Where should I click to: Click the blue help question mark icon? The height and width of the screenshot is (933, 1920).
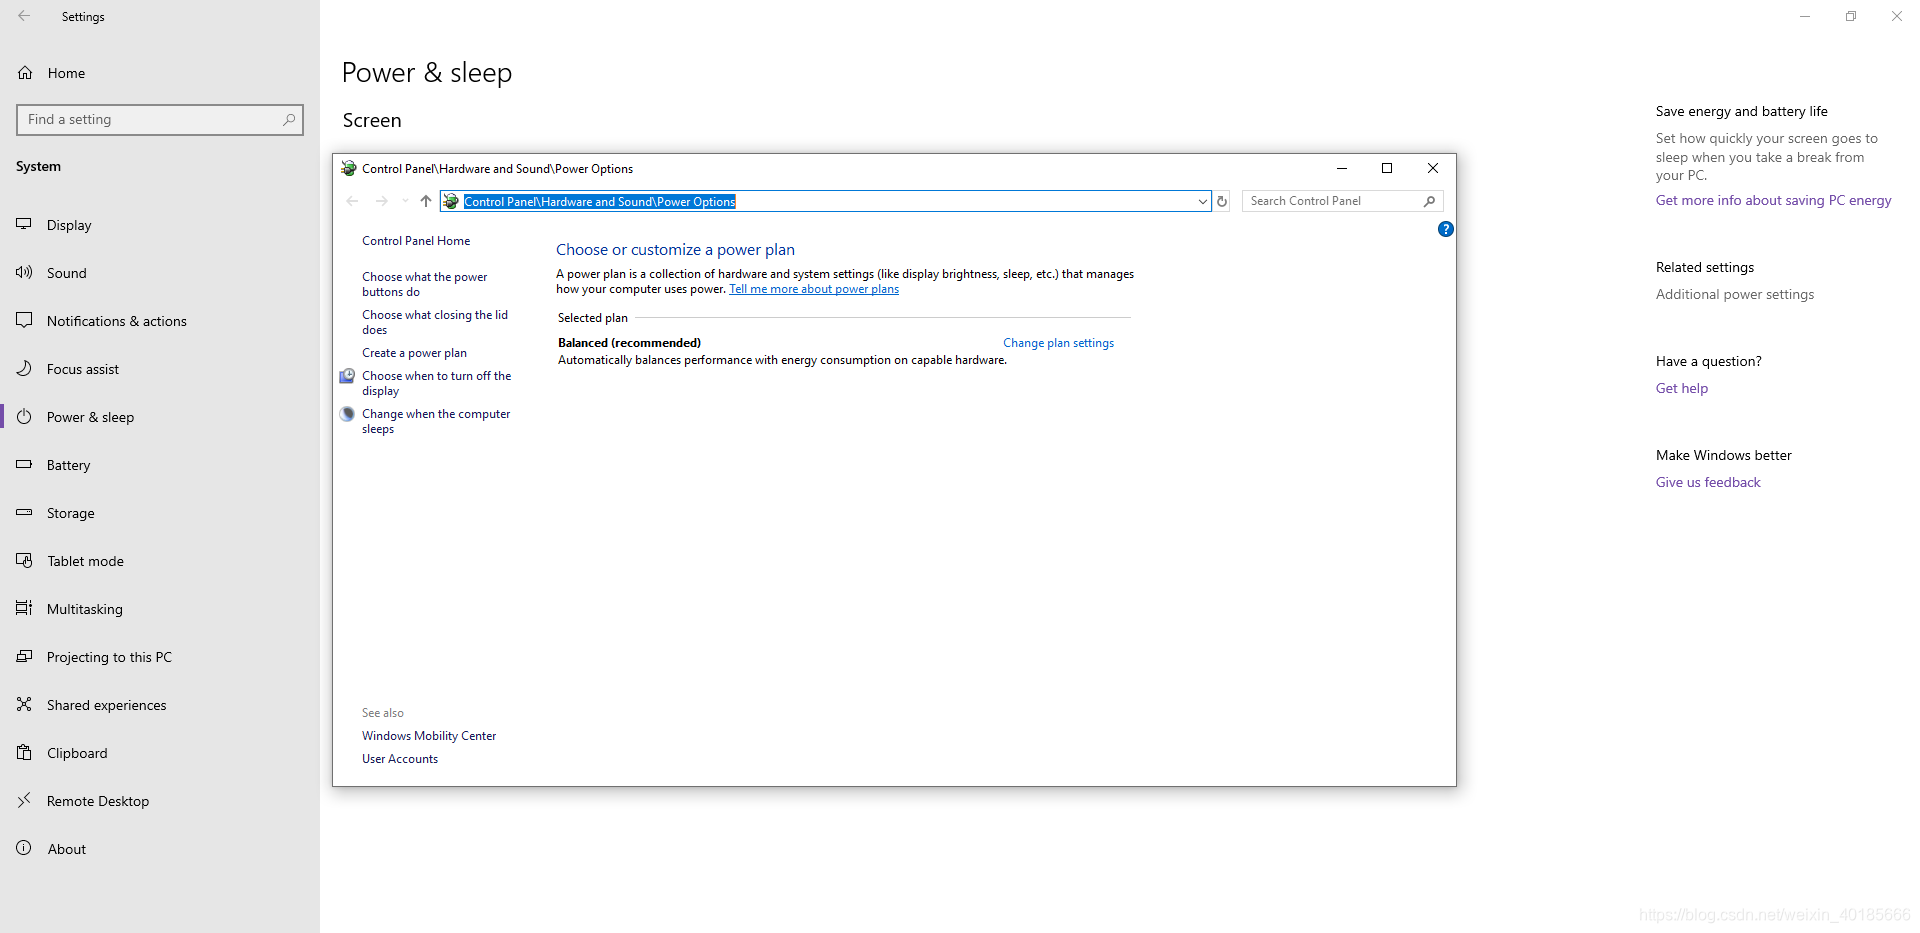coord(1445,229)
